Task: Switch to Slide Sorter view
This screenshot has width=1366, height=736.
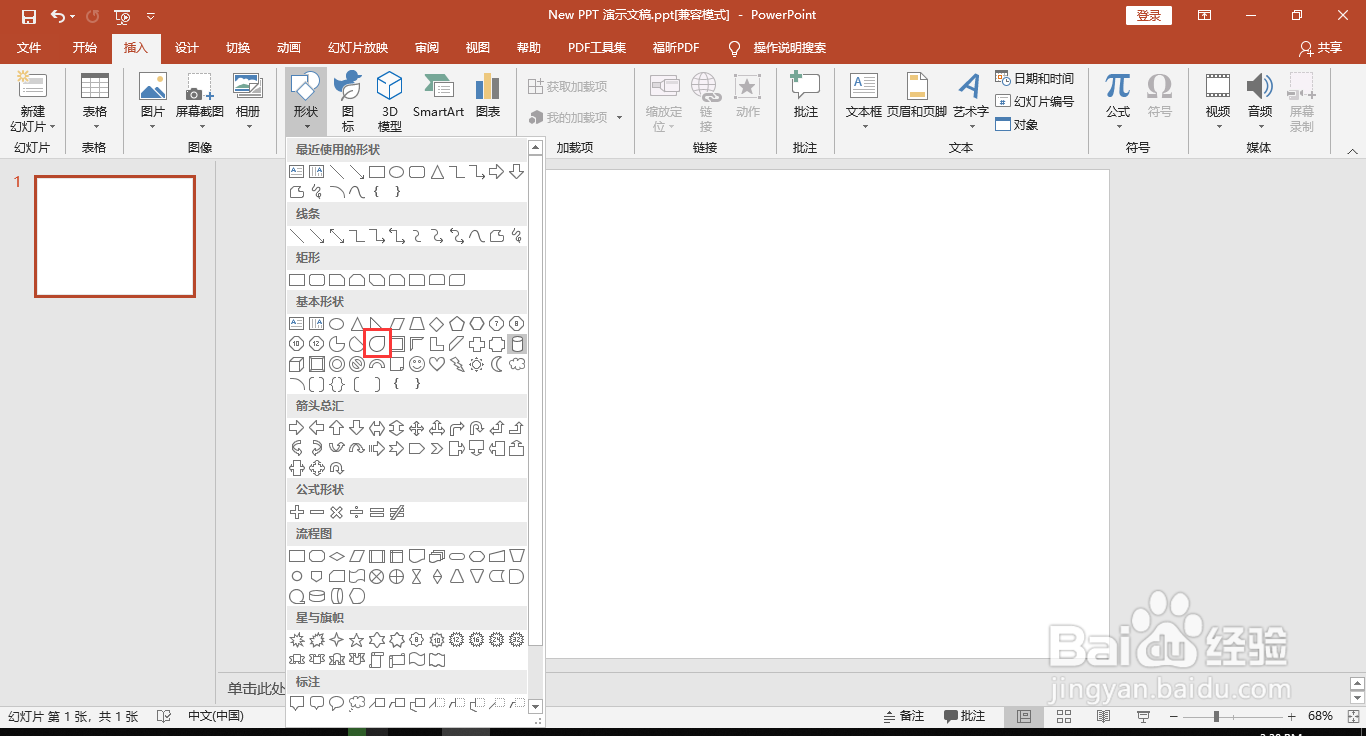Action: click(x=1064, y=716)
